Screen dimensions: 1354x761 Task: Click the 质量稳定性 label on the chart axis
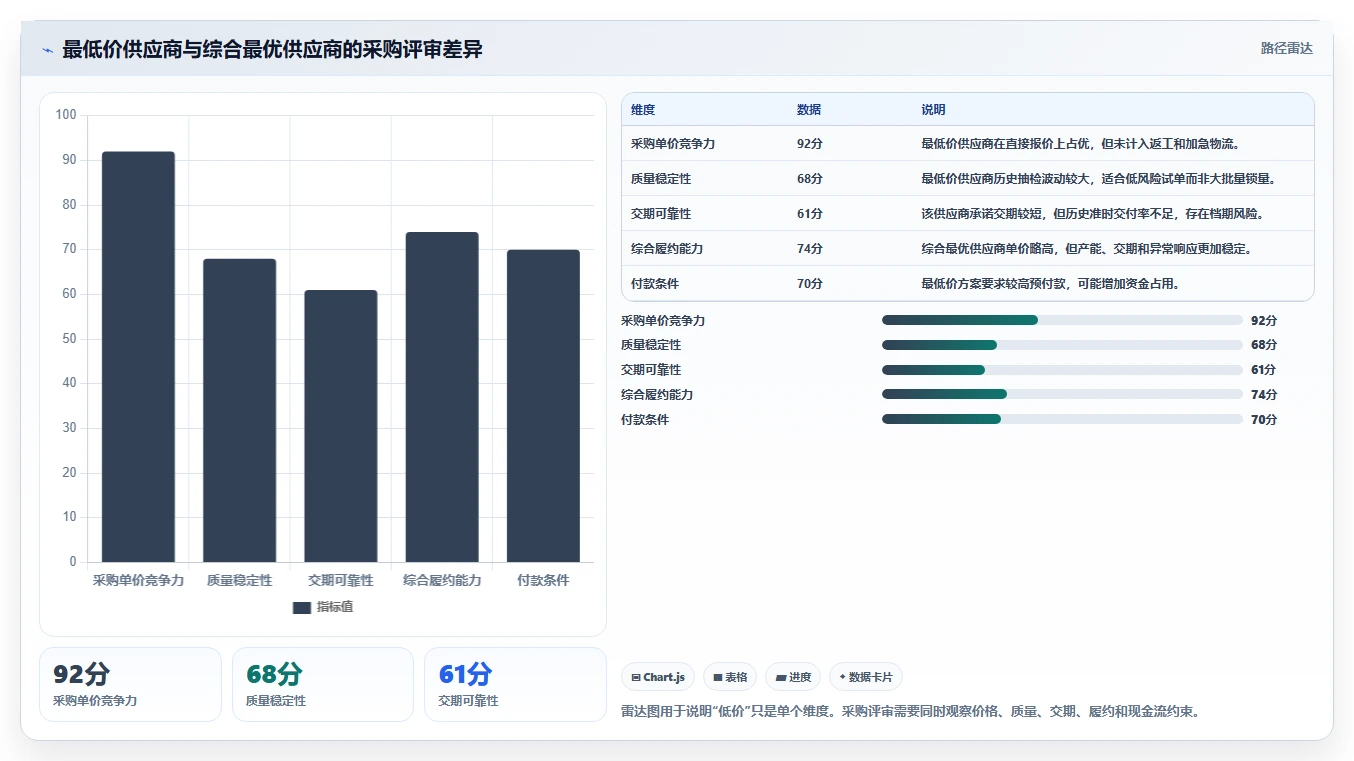point(239,580)
